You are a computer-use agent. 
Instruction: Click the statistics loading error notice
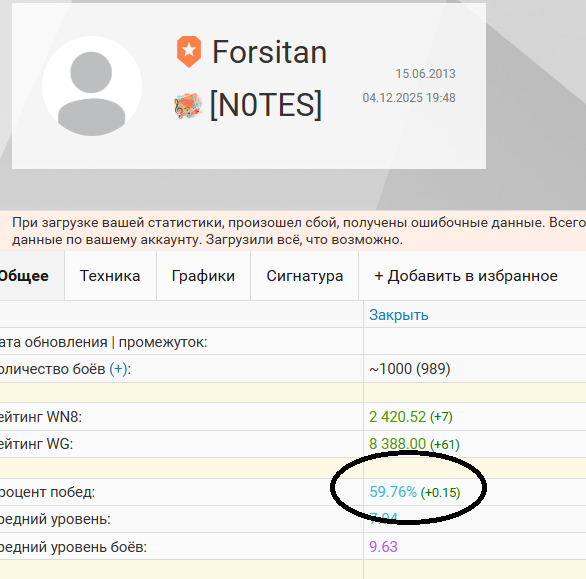(293, 231)
